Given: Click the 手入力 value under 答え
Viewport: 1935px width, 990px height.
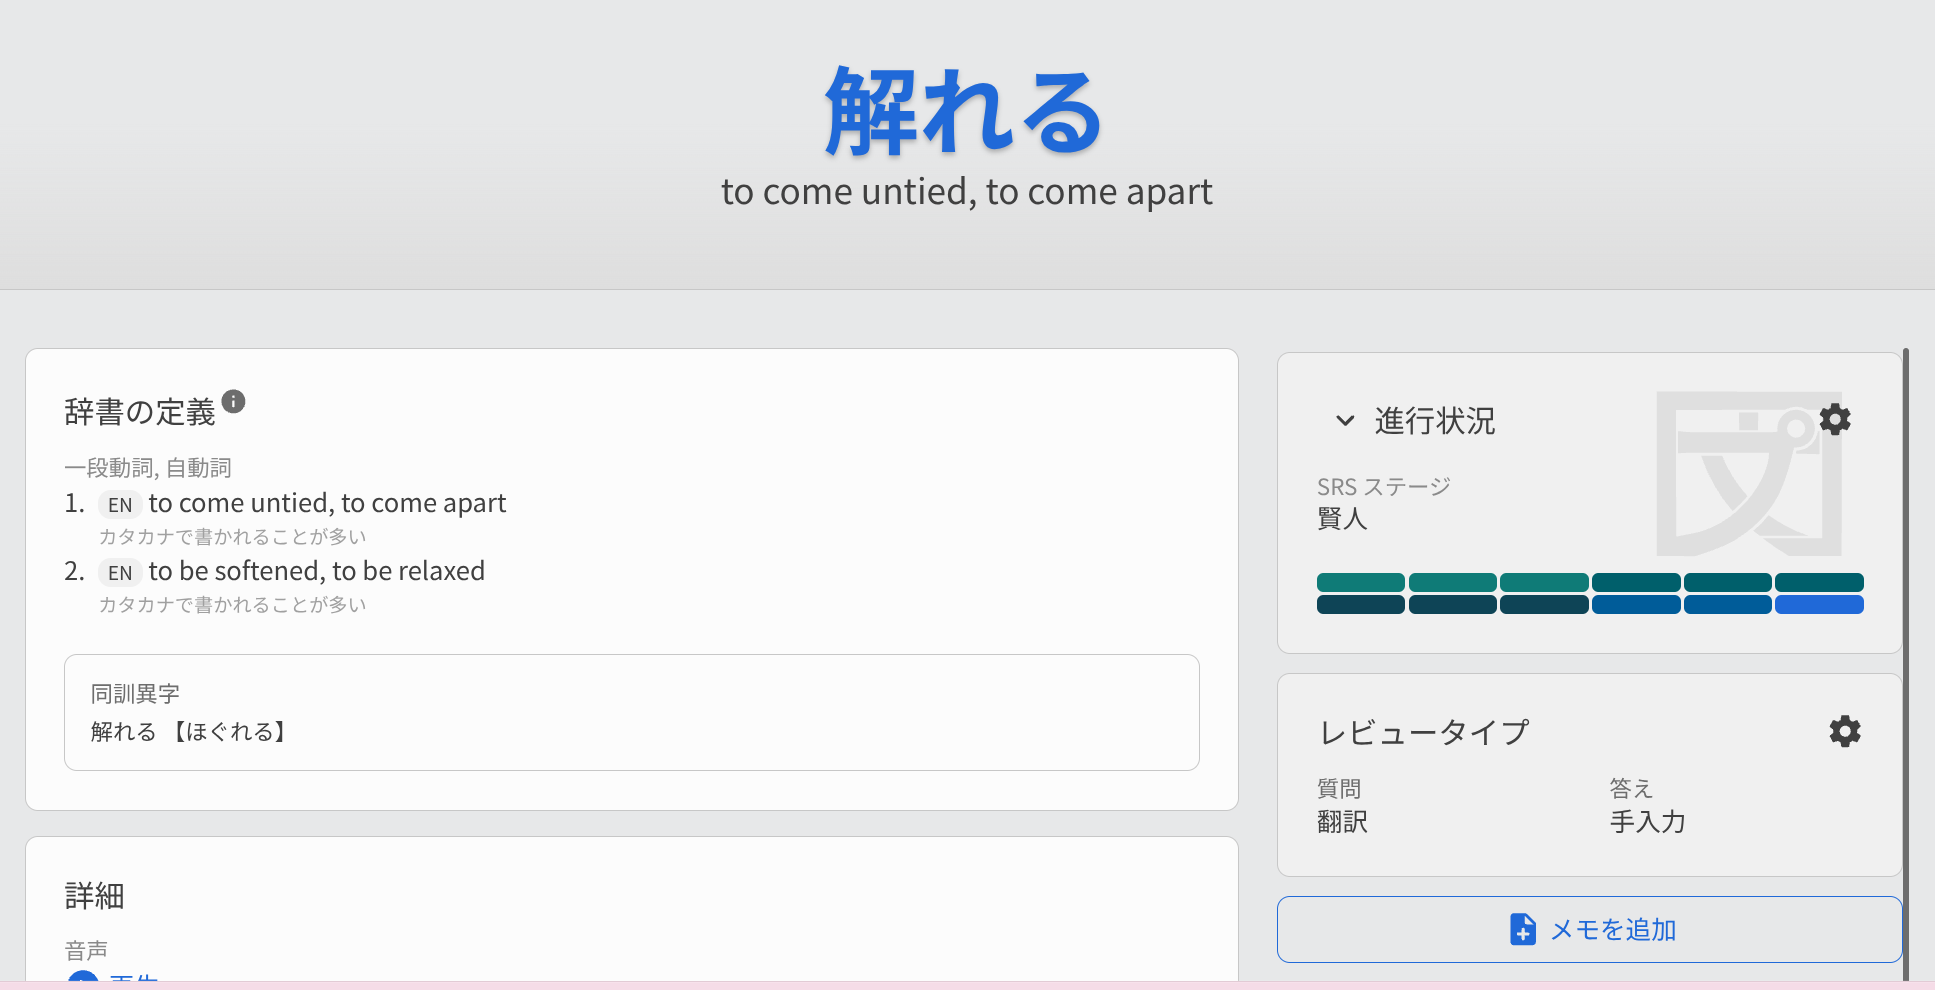Looking at the screenshot, I should tap(1647, 822).
